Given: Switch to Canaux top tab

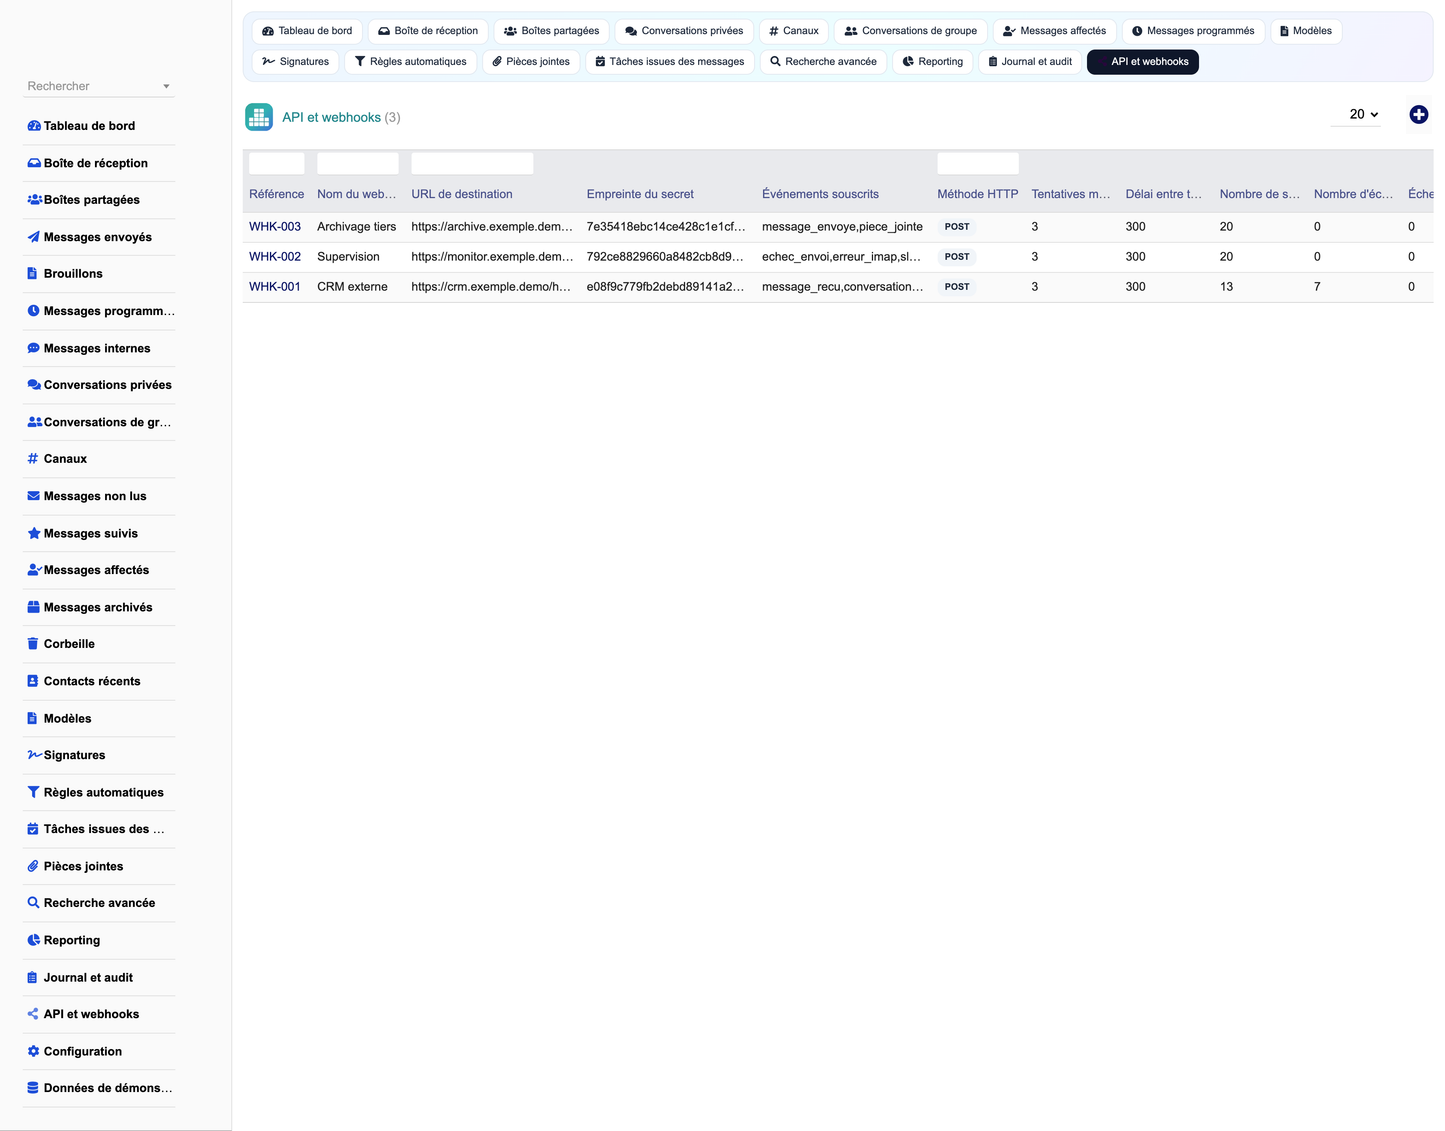Looking at the screenshot, I should pos(793,31).
